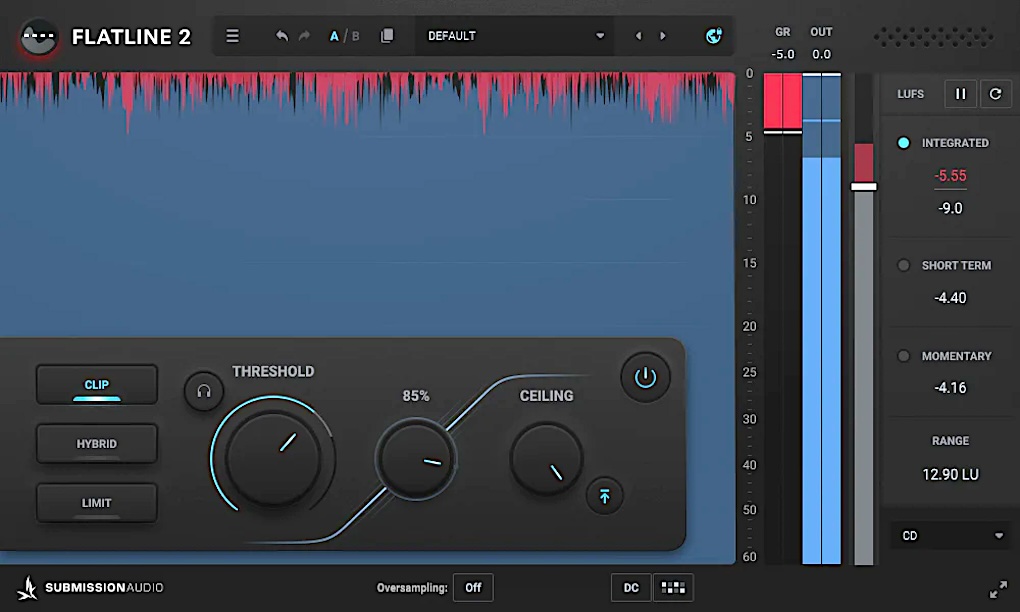Viewport: 1020px width, 612px height.
Task: Adjust the THRESHOLD knob
Action: coord(273,460)
